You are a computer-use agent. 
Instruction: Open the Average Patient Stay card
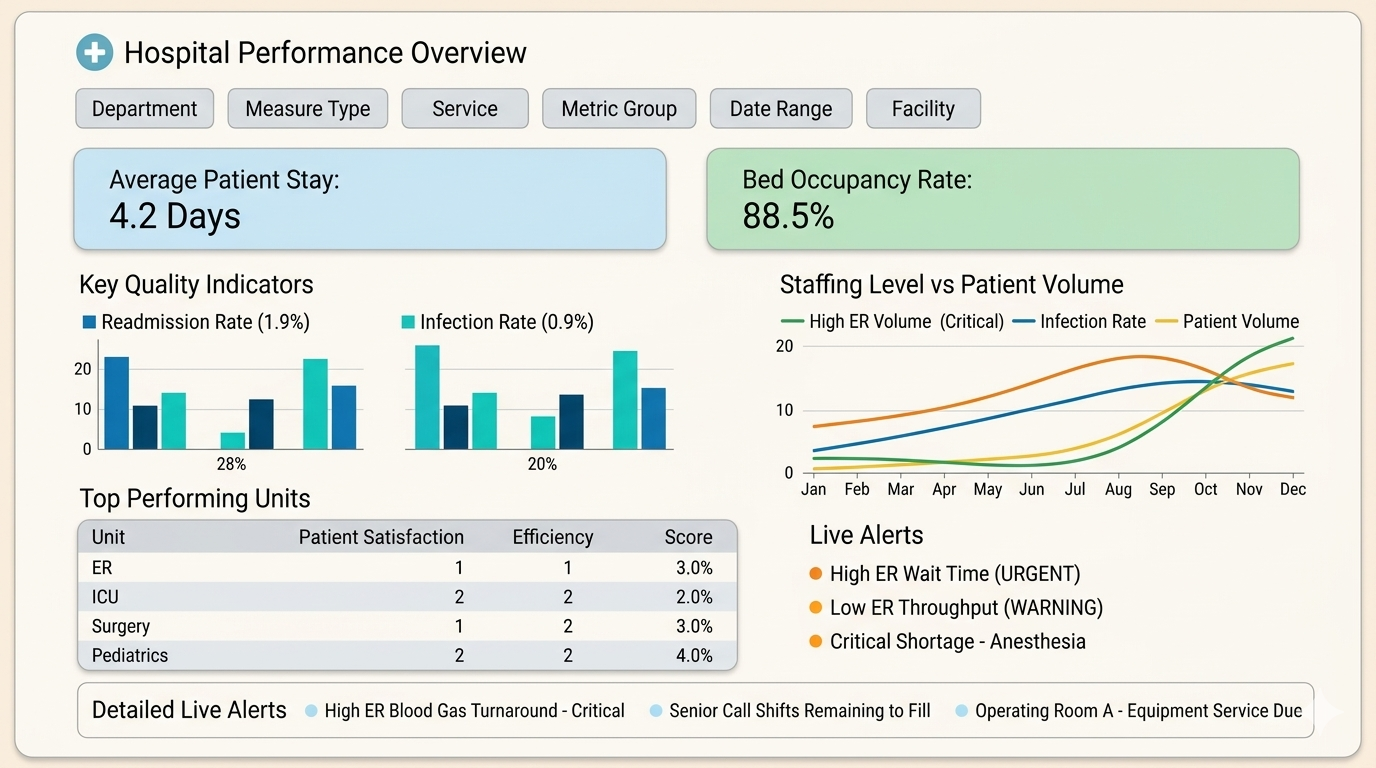(370, 199)
